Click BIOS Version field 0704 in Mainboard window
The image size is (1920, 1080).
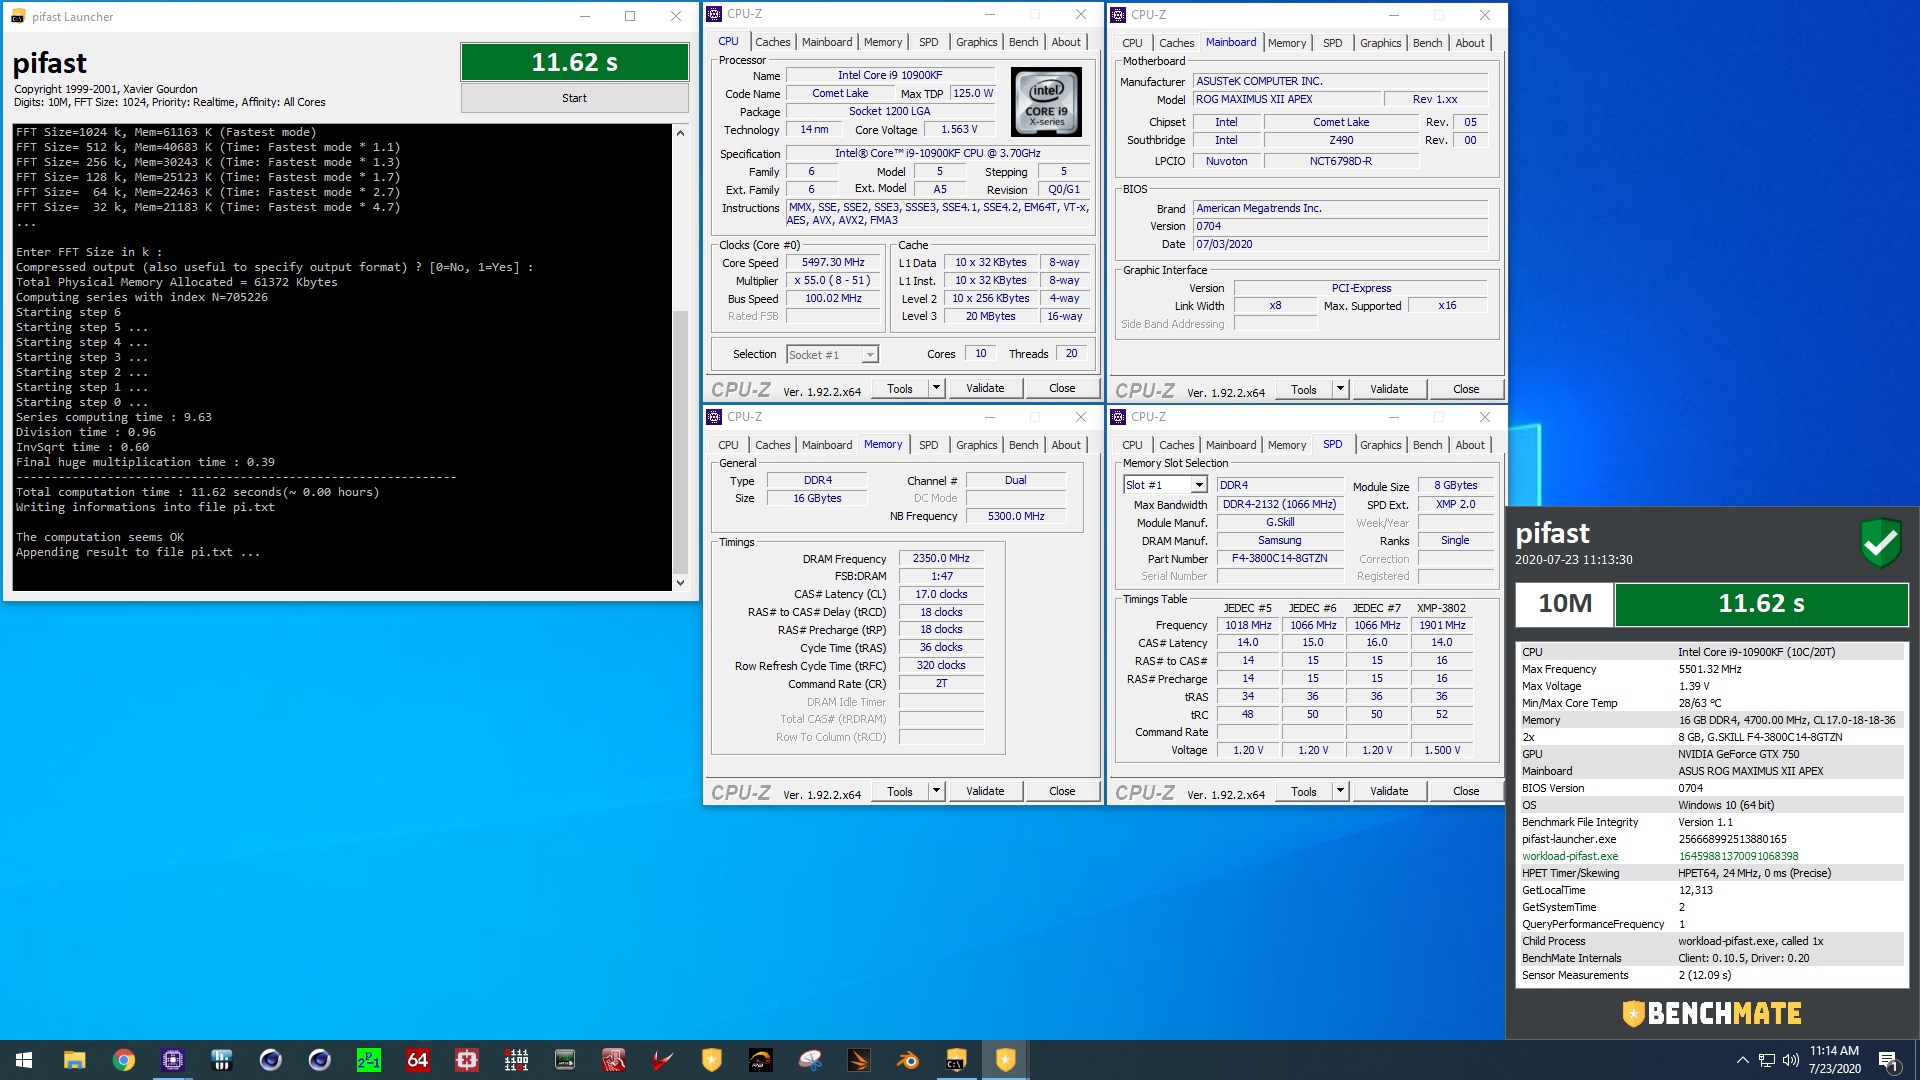tap(1340, 226)
